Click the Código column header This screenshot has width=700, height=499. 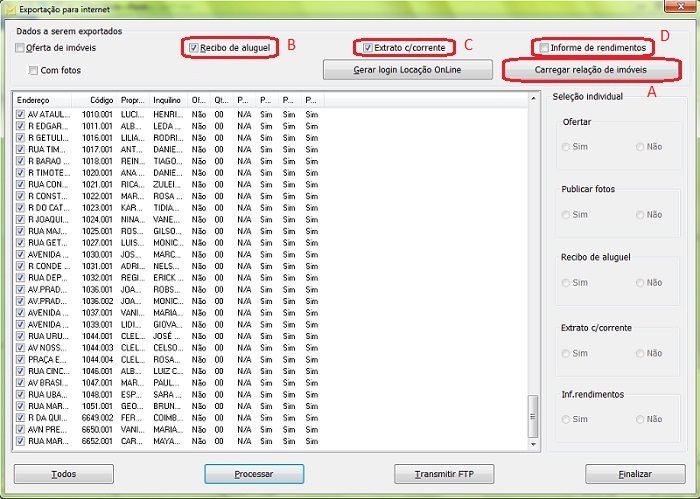101,100
